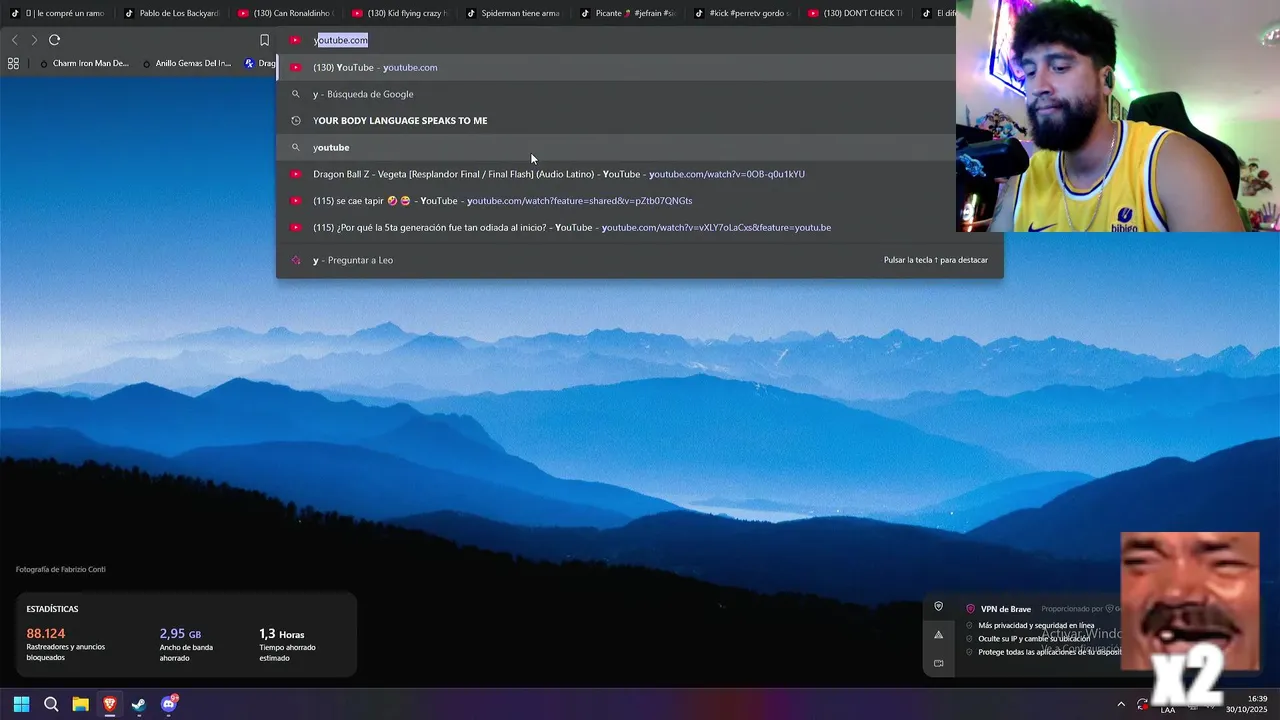
Task: Click 'Fotografía de Fabrizio Conti' photo credit
Action: tap(61, 570)
